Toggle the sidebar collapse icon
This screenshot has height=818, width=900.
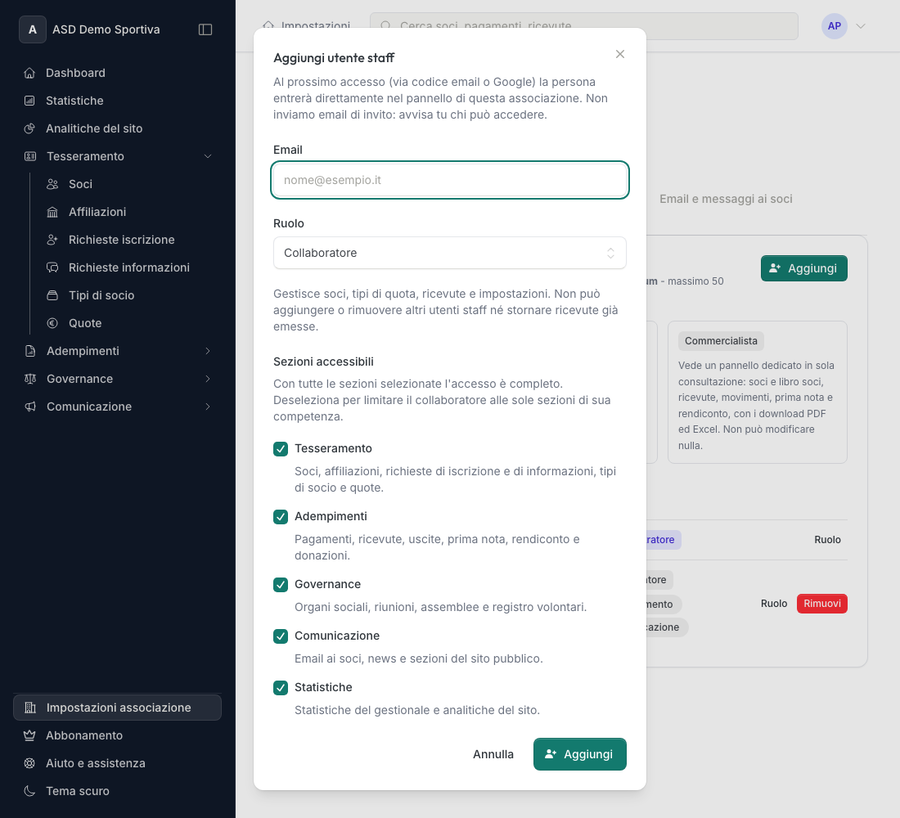[x=205, y=29]
